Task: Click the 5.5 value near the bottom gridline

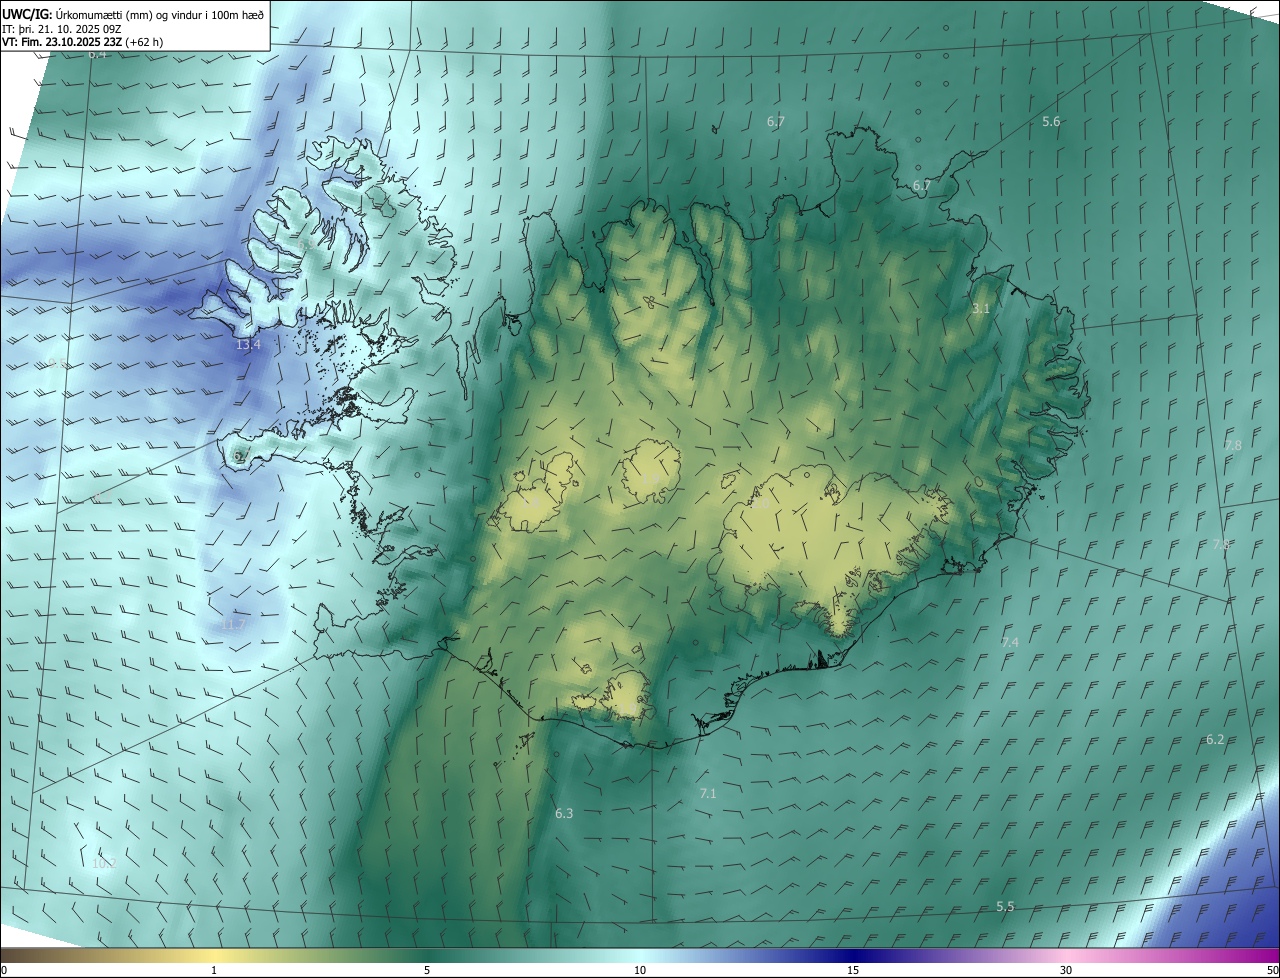Action: click(x=1005, y=906)
